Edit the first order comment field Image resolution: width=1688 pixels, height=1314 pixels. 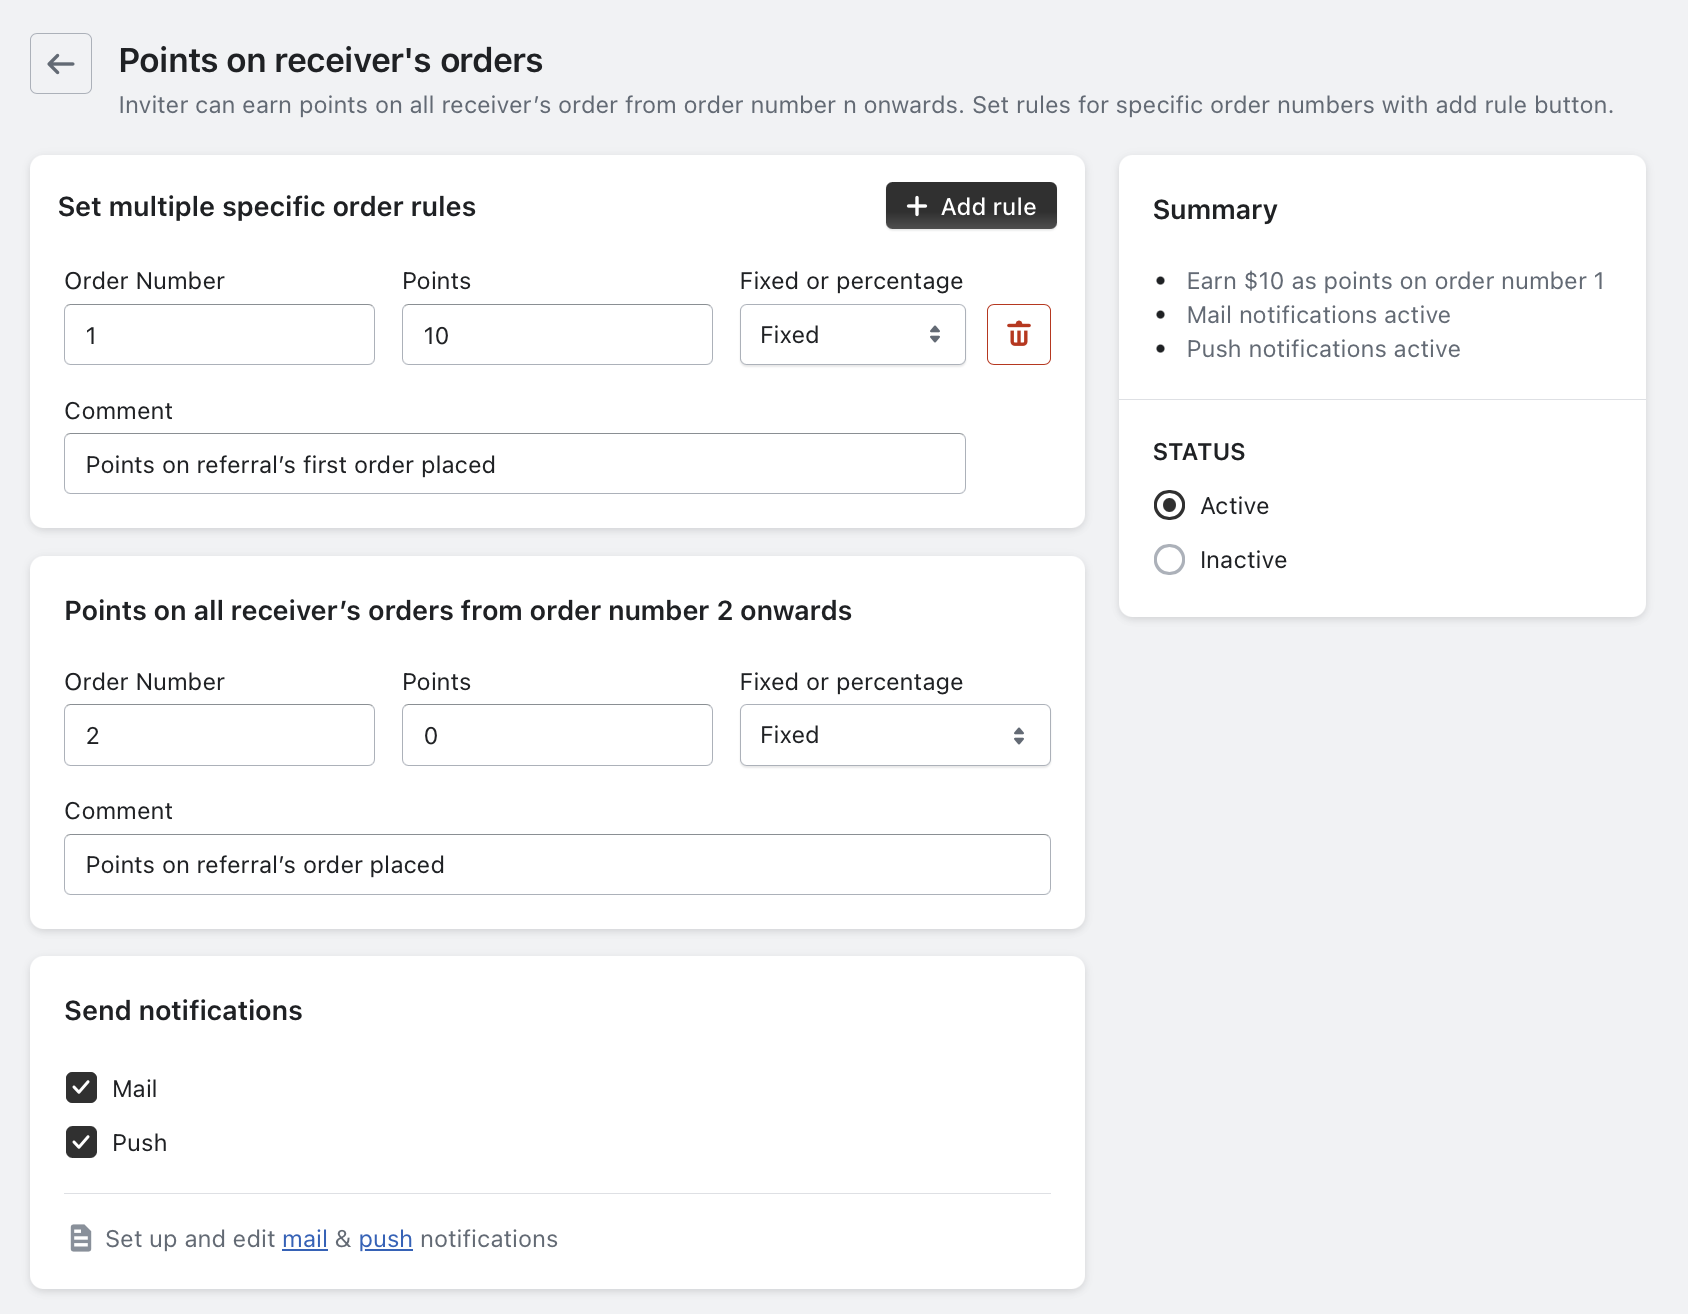[x=514, y=464]
